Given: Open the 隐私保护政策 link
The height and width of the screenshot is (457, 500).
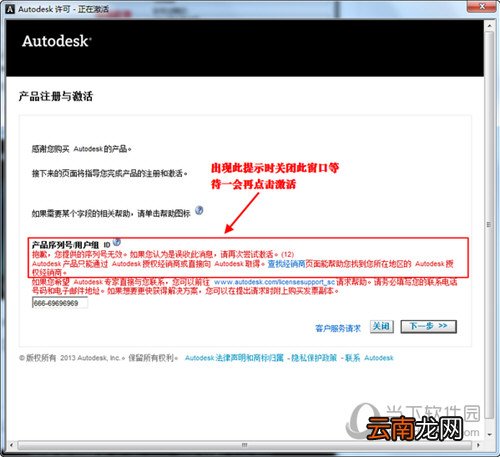Looking at the screenshot, I should (x=314, y=358).
